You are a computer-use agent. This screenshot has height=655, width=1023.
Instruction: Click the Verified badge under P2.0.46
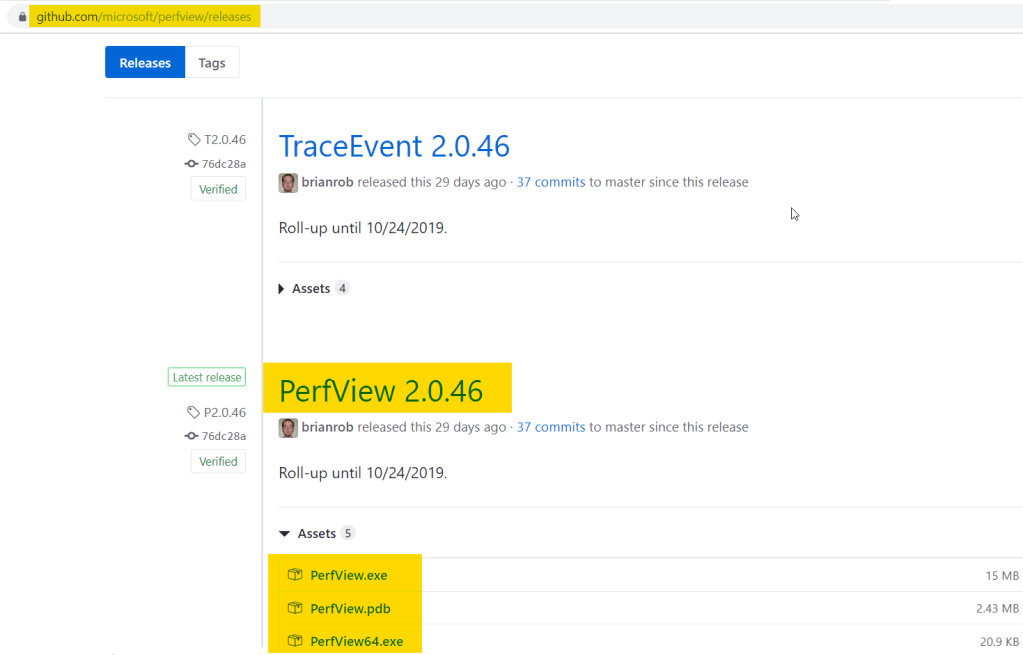click(x=218, y=461)
